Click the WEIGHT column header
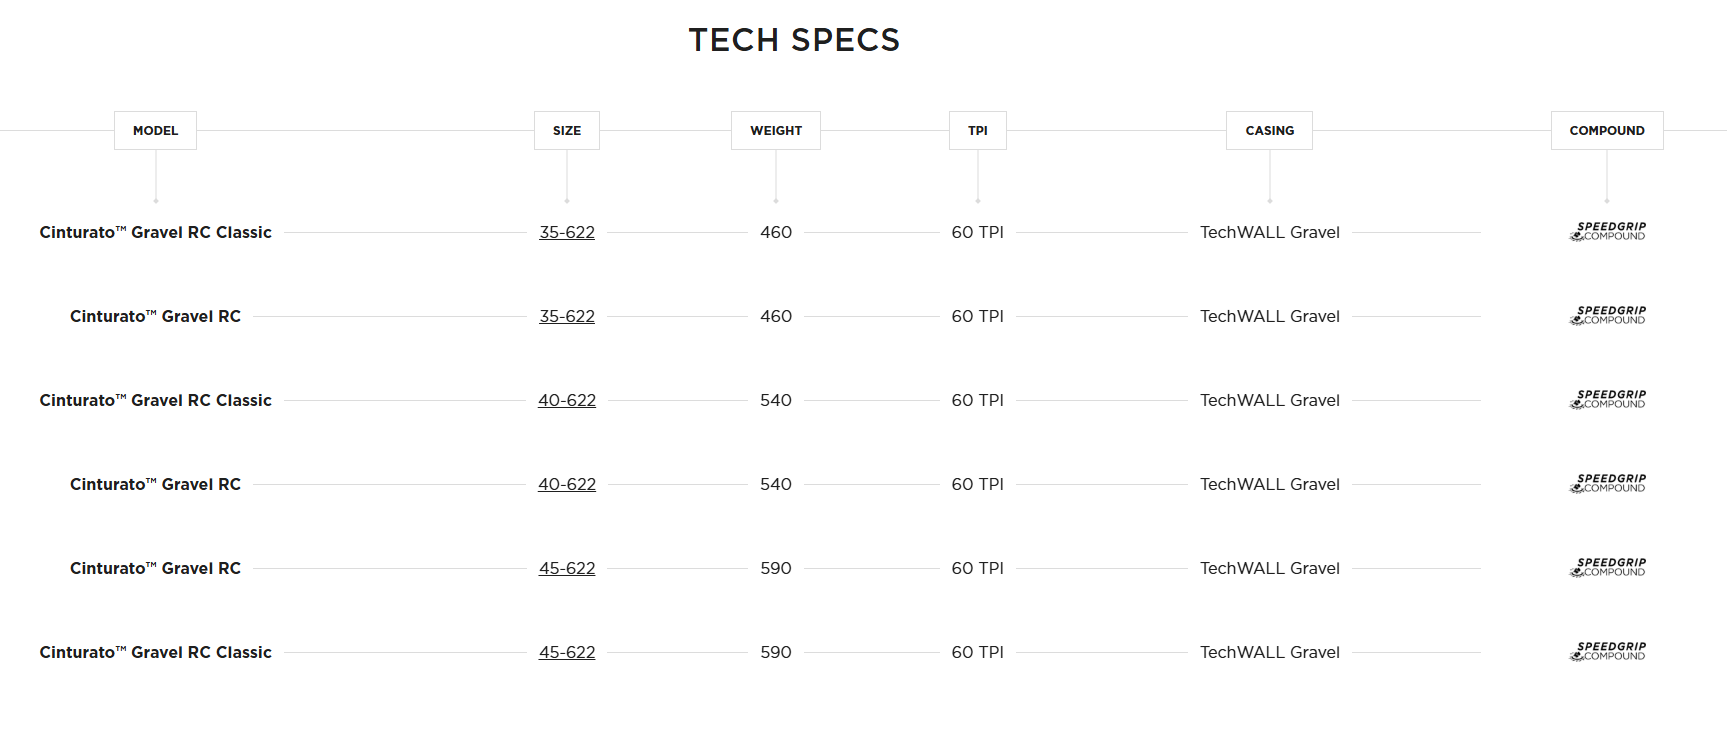This screenshot has width=1727, height=743. pyautogui.click(x=776, y=131)
